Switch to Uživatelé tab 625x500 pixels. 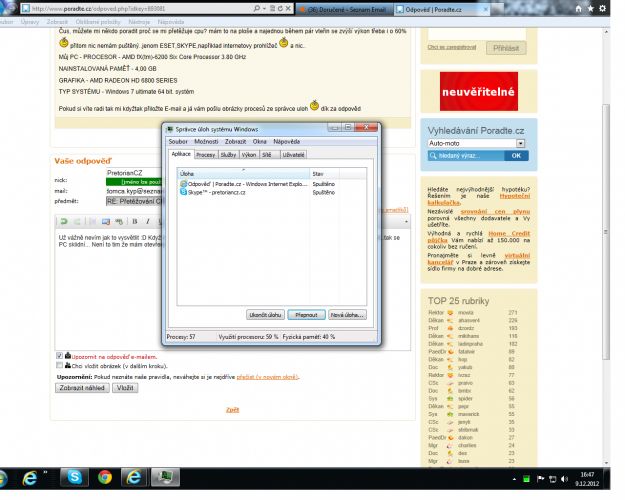click(293, 155)
